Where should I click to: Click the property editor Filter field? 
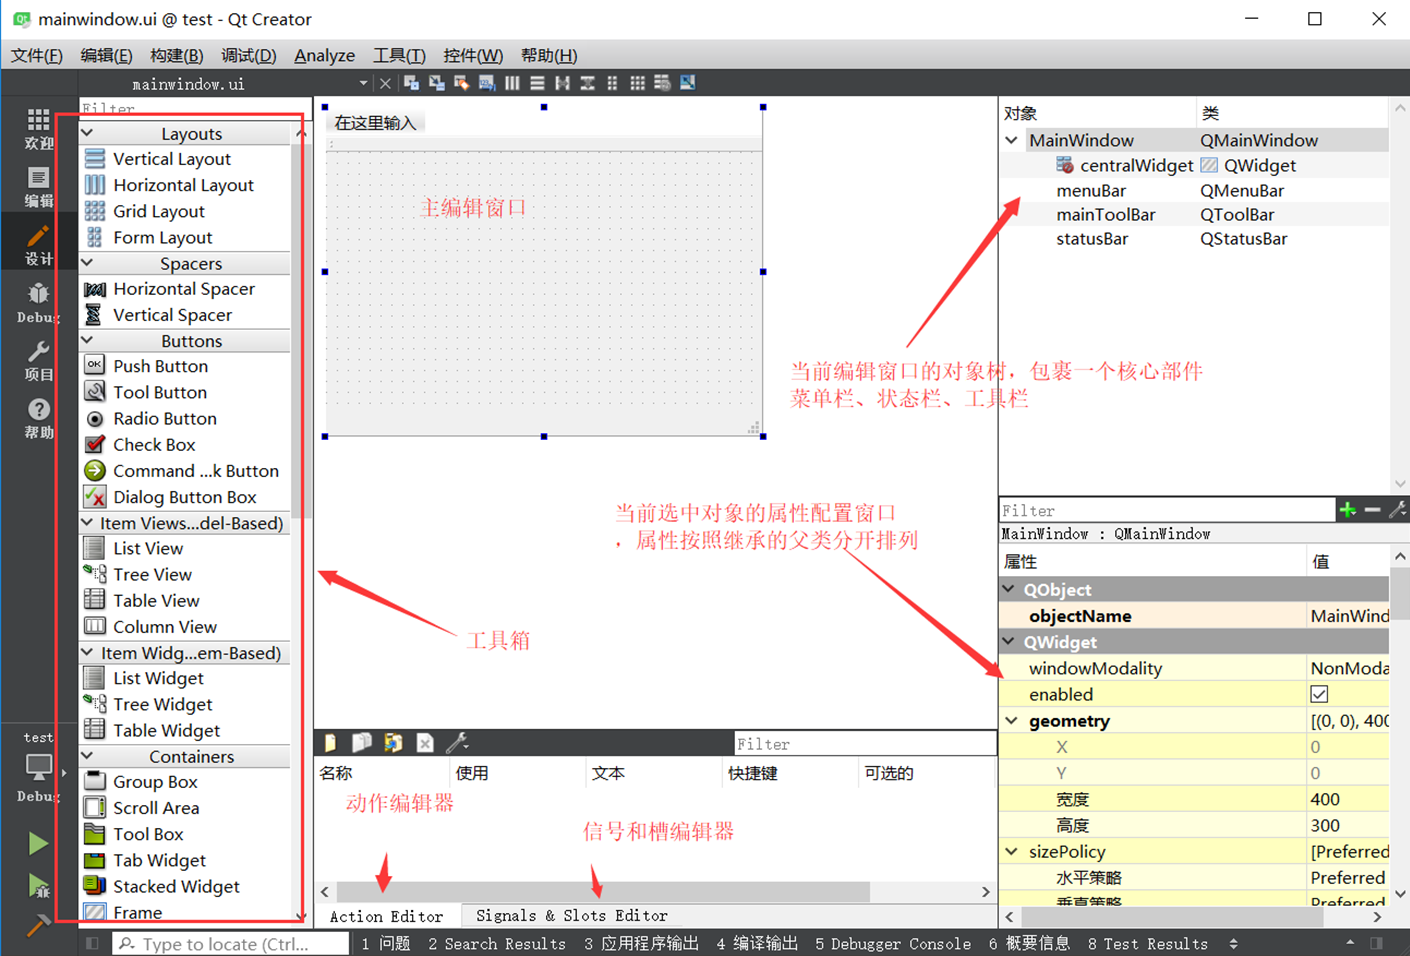tap(1167, 510)
